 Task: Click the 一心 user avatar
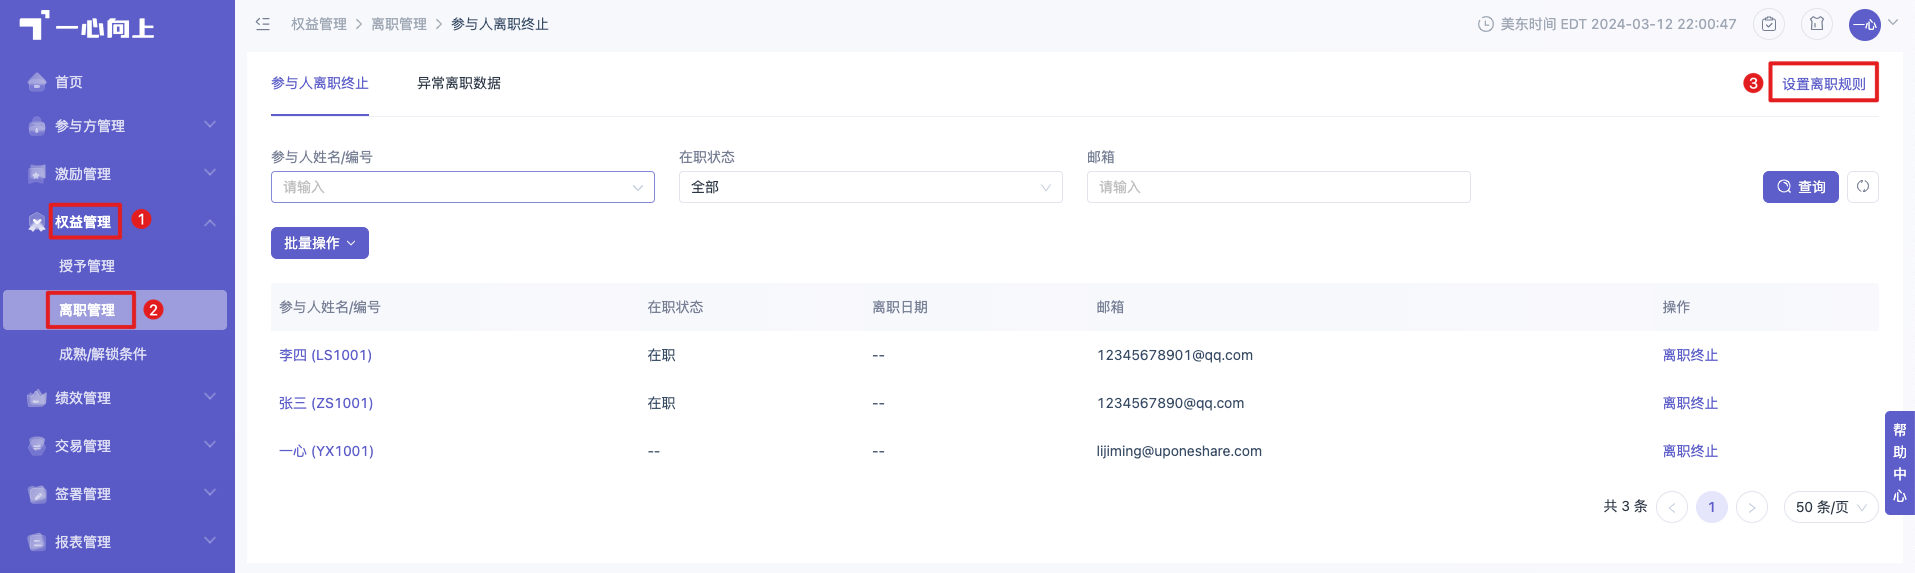[1865, 24]
